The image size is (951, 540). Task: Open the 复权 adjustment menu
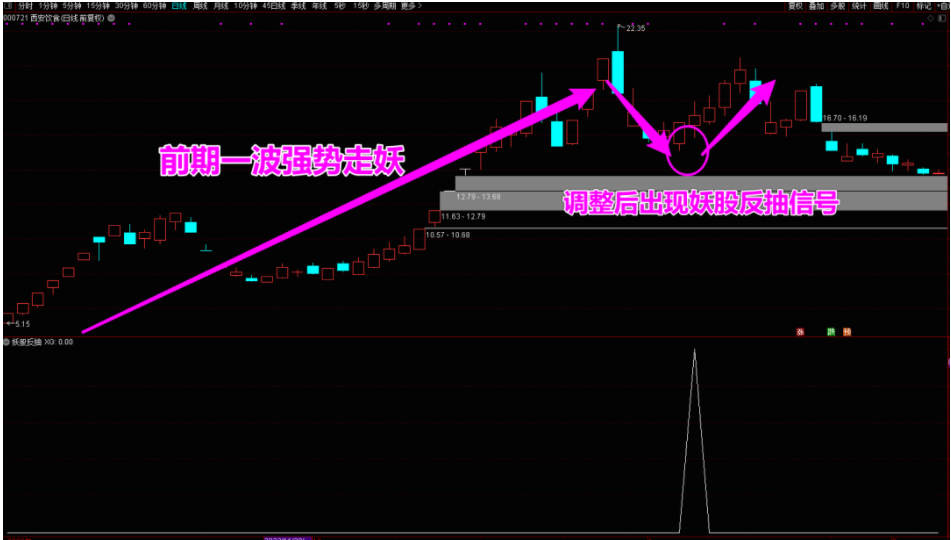coord(795,6)
